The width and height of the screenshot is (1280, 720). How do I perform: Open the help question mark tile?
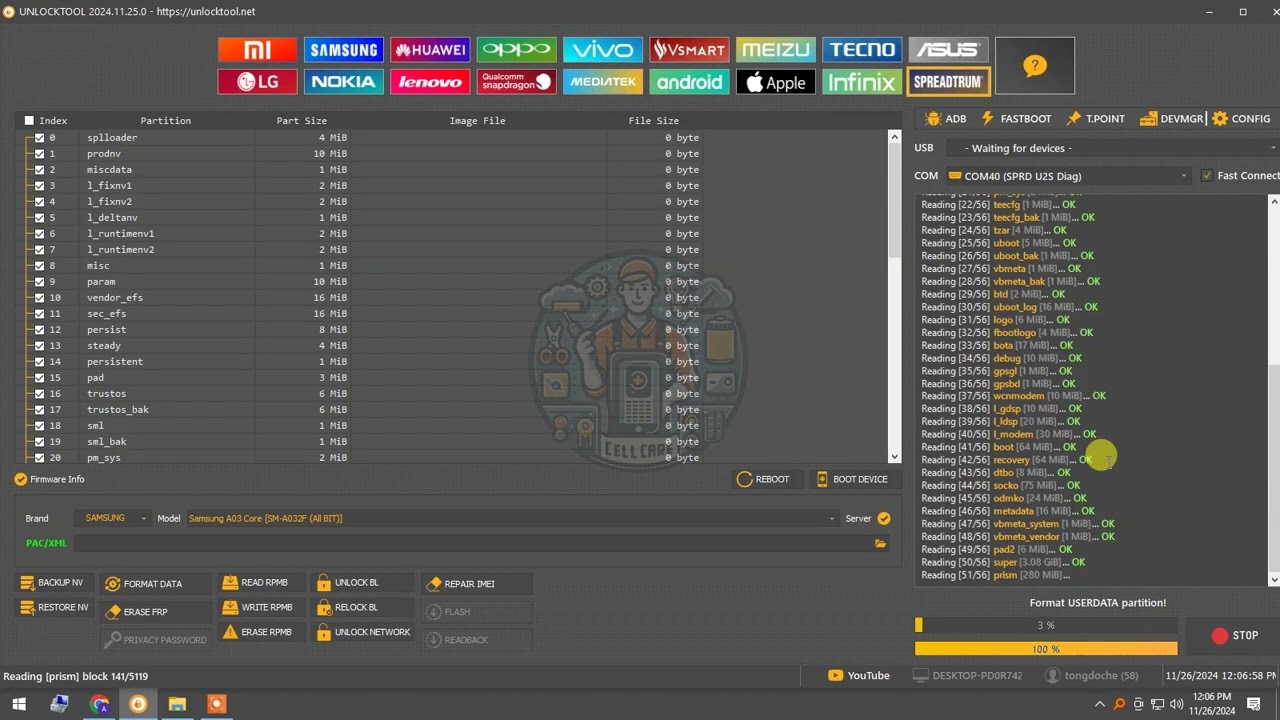[x=1035, y=66]
